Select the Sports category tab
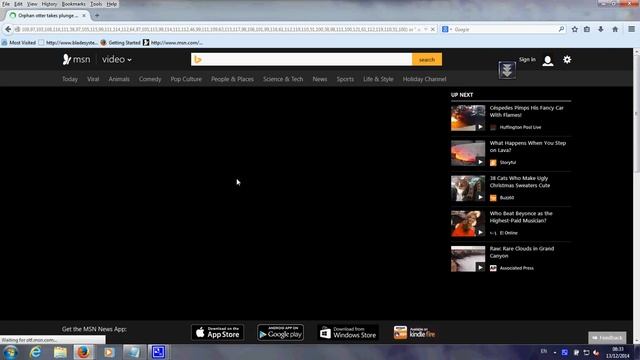The height and width of the screenshot is (360, 640). point(345,79)
